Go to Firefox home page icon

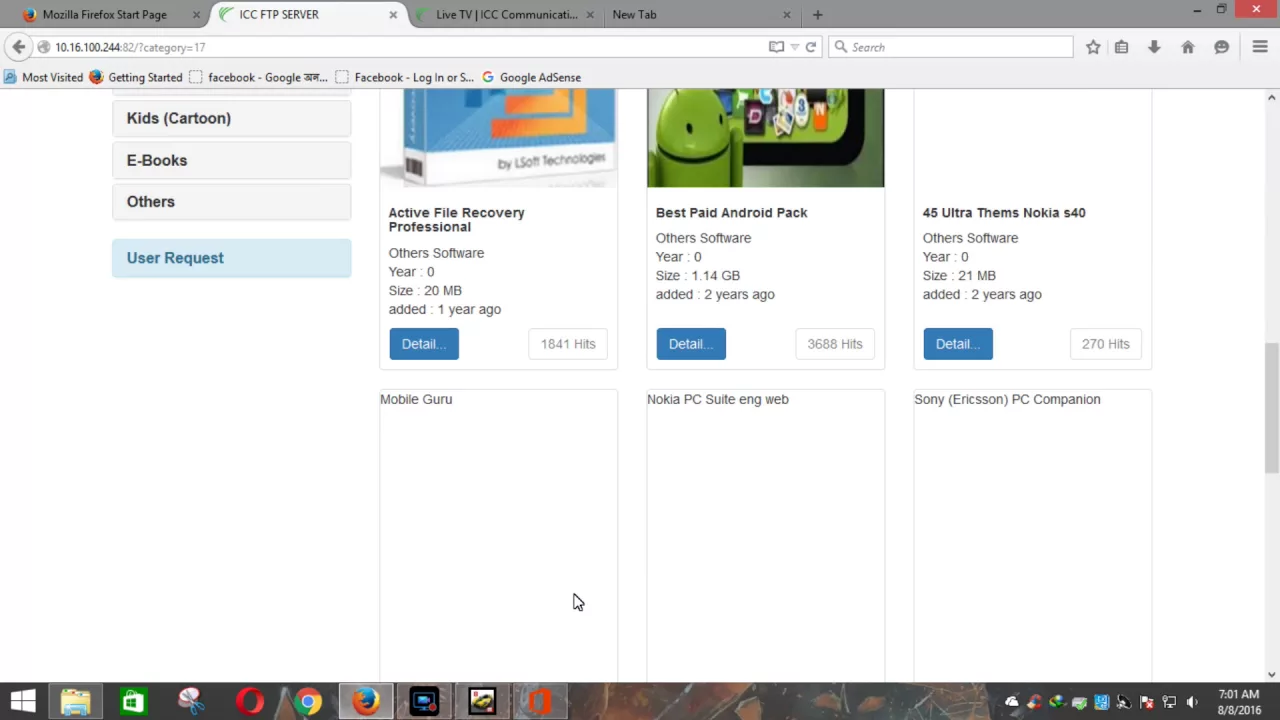[1188, 47]
